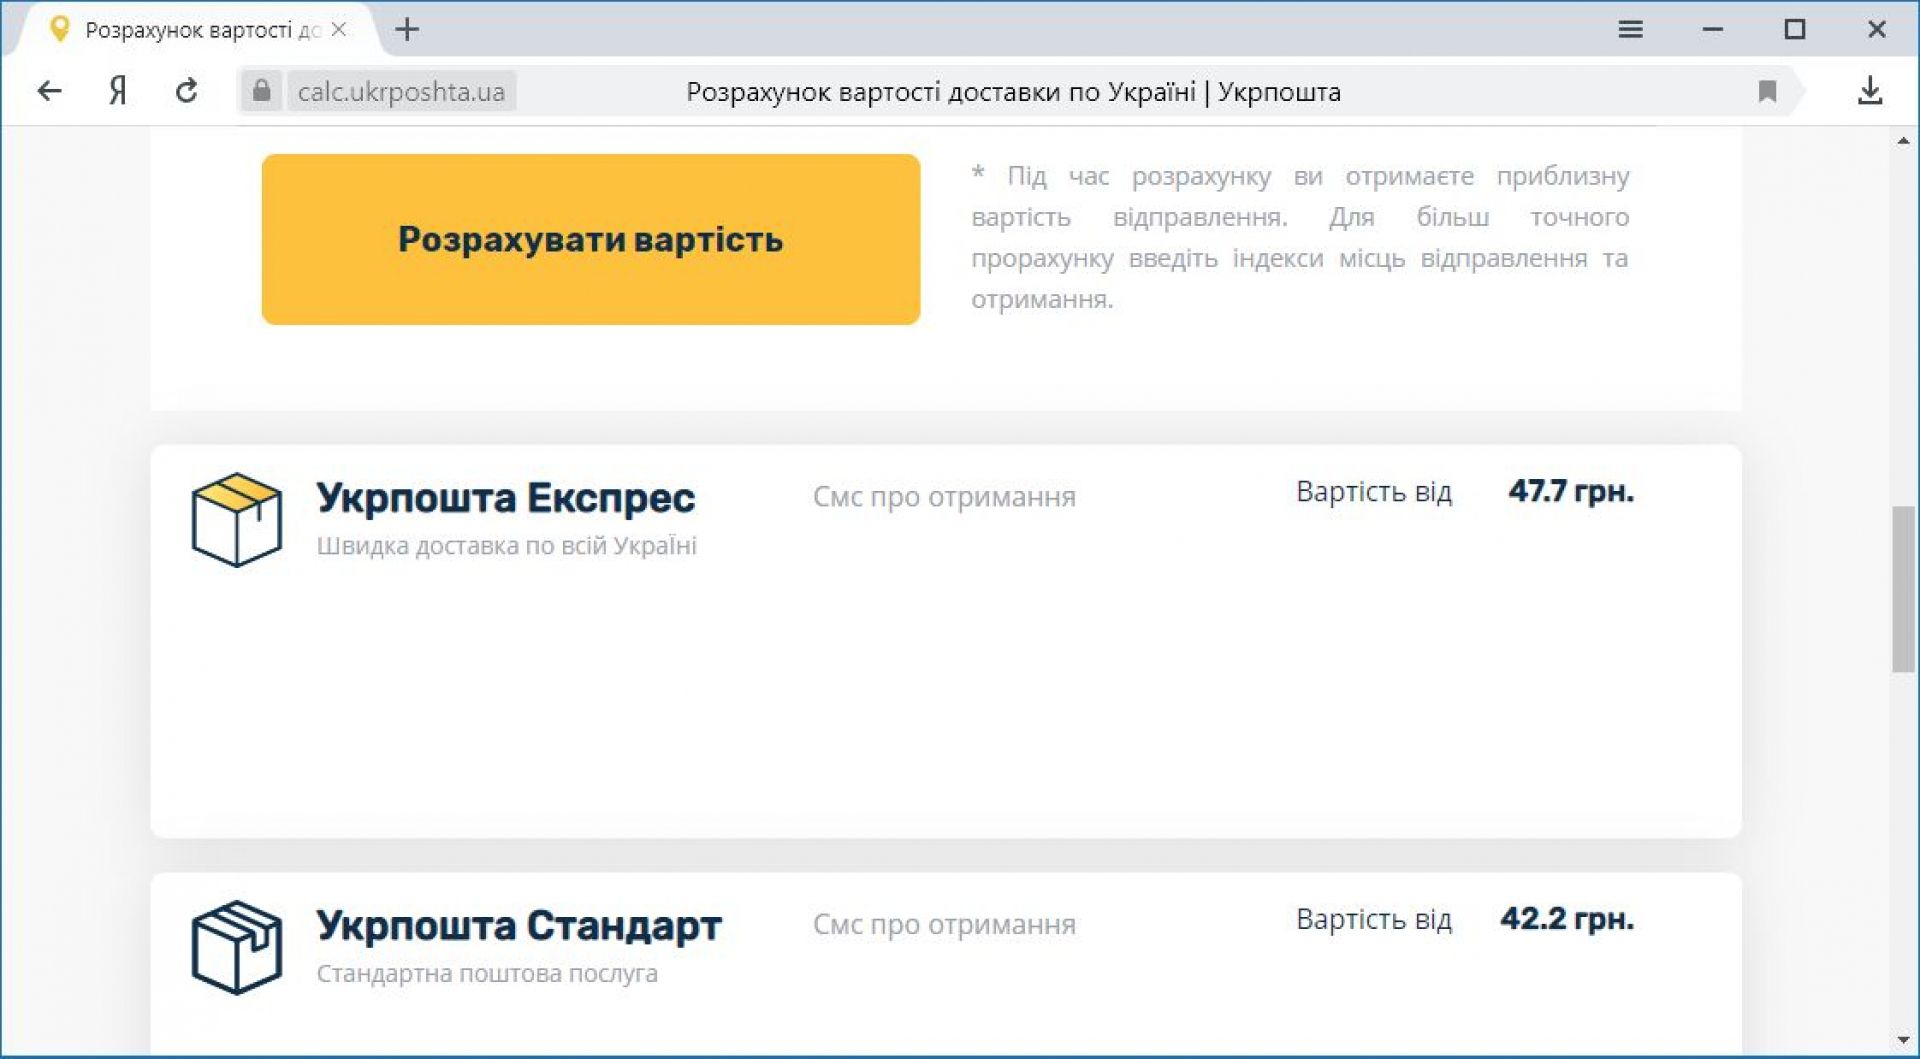The image size is (1920, 1059).
Task: Open the browser hamburger menu
Action: [1630, 30]
